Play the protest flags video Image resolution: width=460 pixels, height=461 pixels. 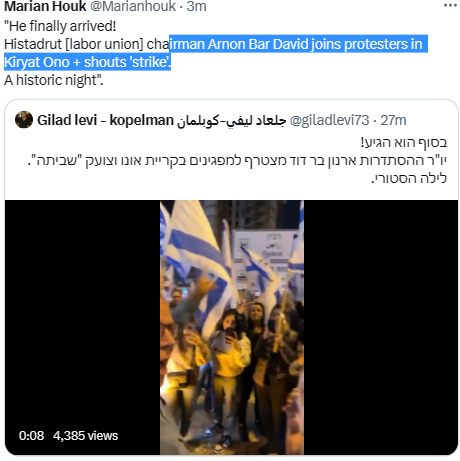coord(232,327)
